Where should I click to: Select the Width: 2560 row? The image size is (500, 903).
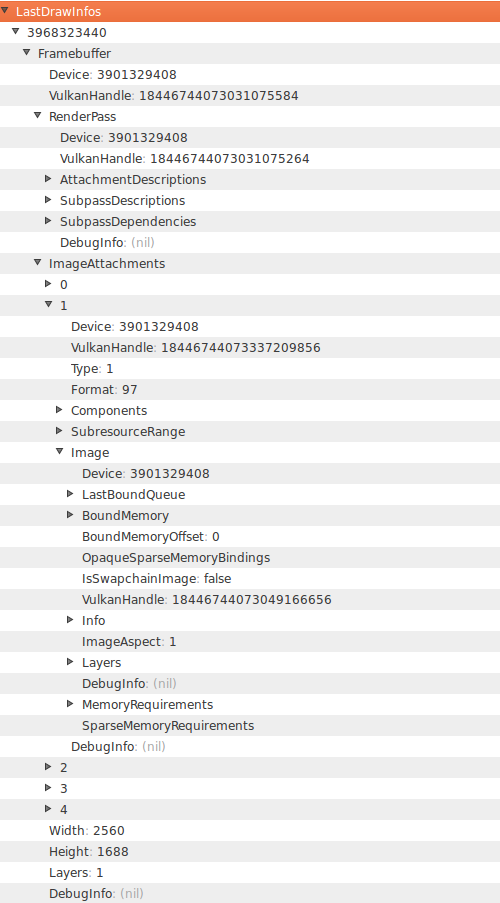click(x=250, y=830)
